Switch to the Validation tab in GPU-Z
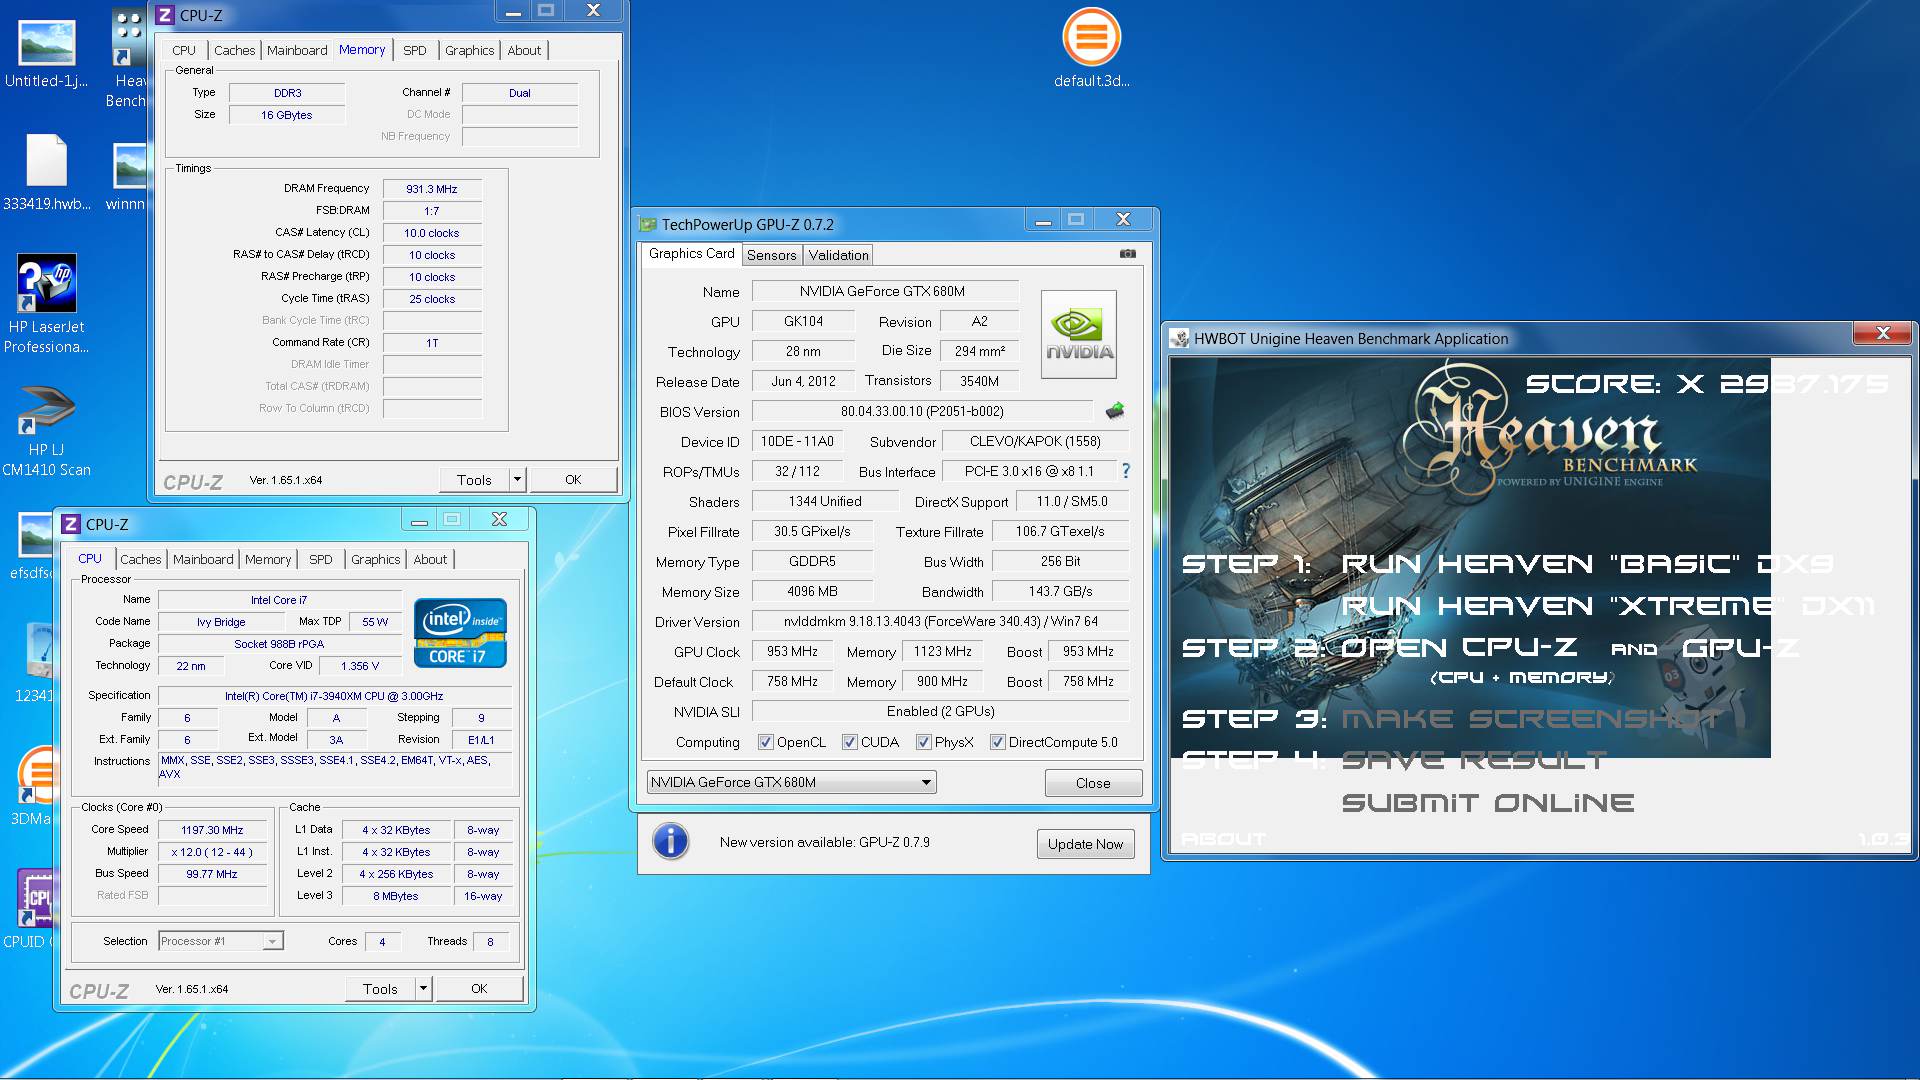This screenshot has height=1080, width=1920. [838, 255]
